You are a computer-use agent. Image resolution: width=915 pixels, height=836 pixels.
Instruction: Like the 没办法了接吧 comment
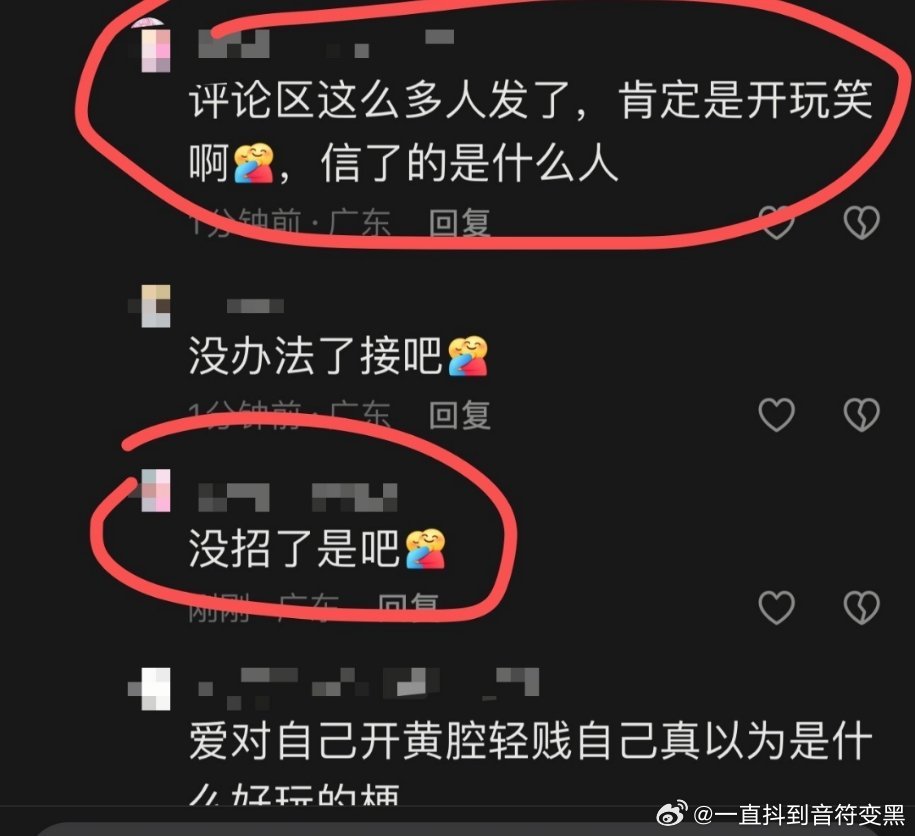(x=776, y=415)
